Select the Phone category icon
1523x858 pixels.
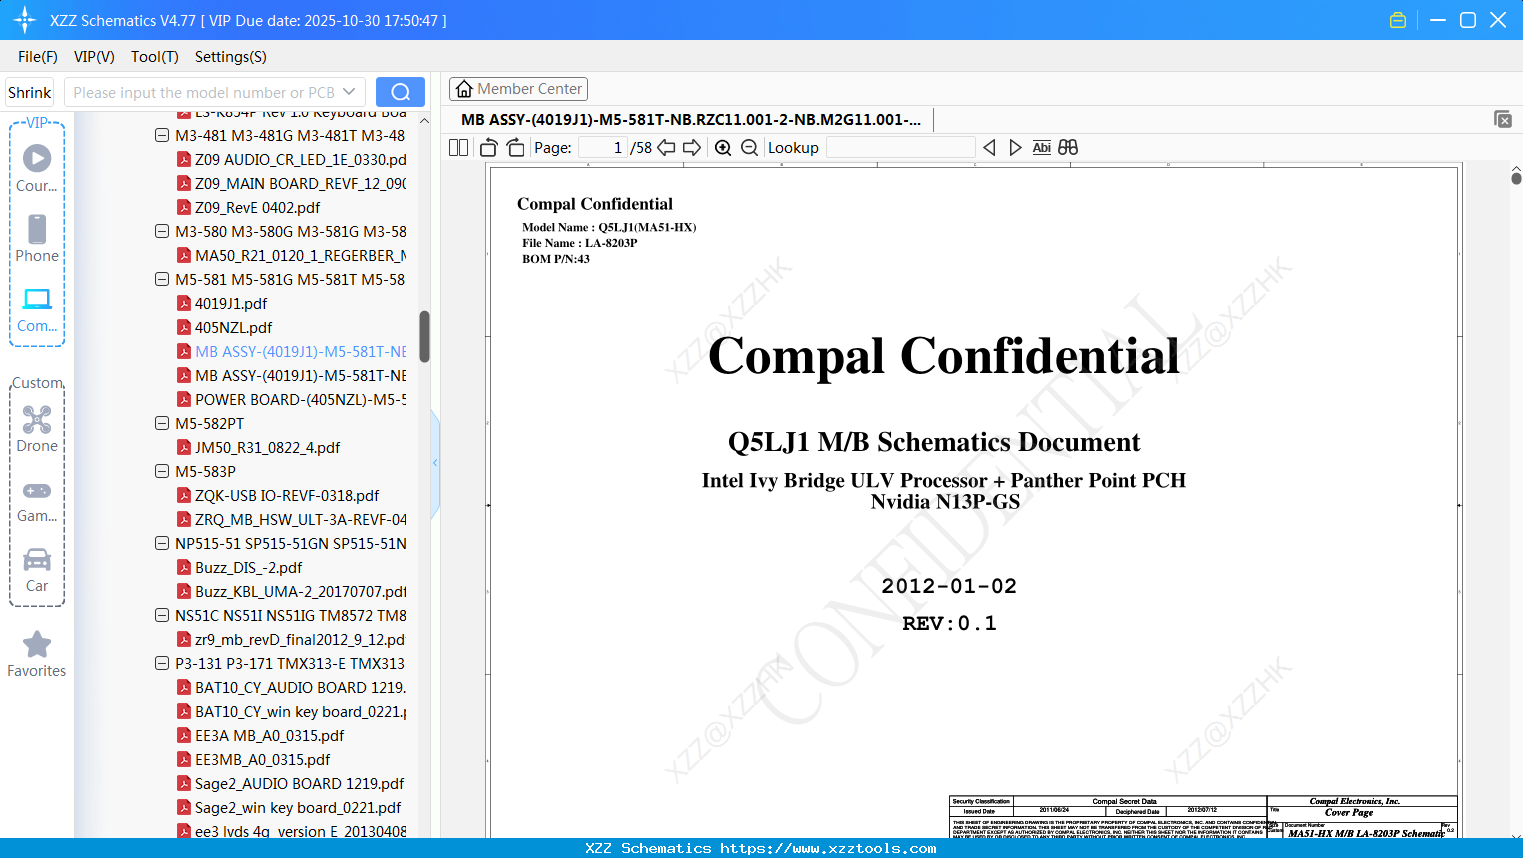pyautogui.click(x=37, y=238)
